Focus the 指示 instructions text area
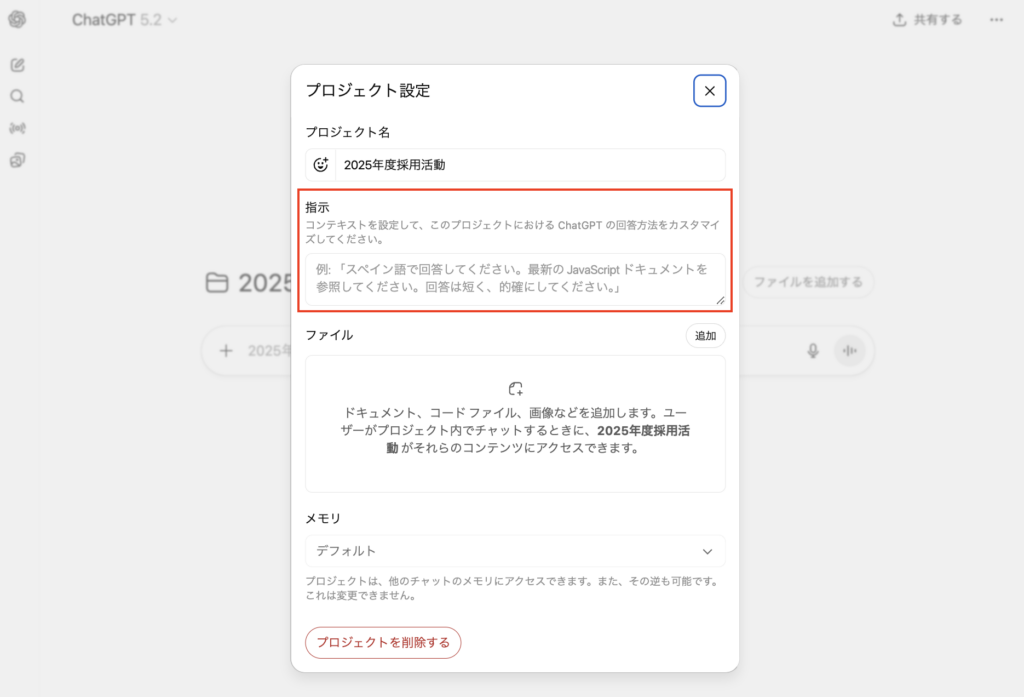 515,279
